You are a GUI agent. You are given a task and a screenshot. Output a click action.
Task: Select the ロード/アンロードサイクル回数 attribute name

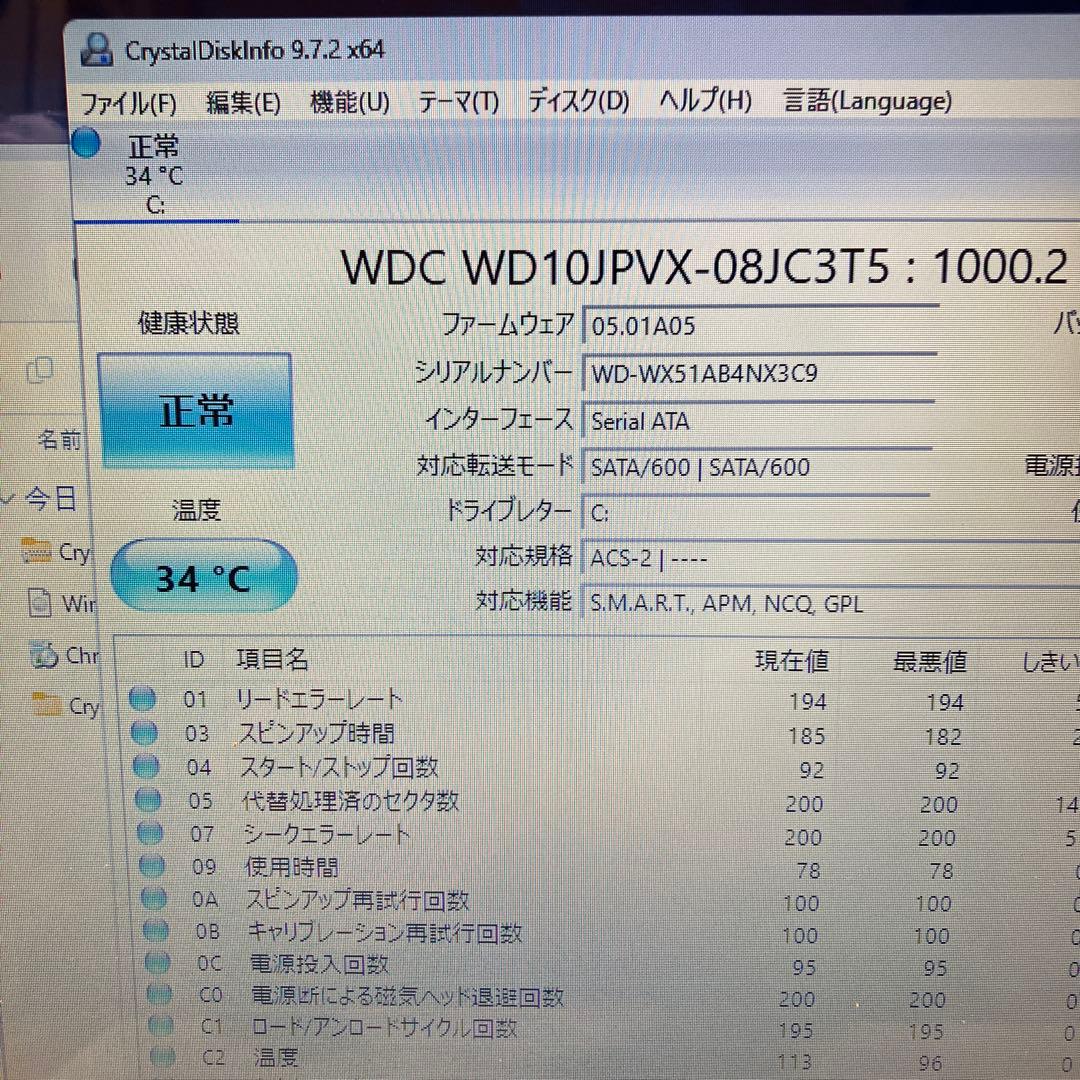385,1028
